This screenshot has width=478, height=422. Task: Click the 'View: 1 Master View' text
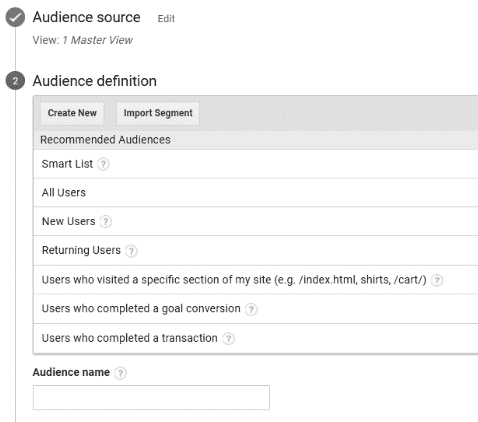point(83,40)
